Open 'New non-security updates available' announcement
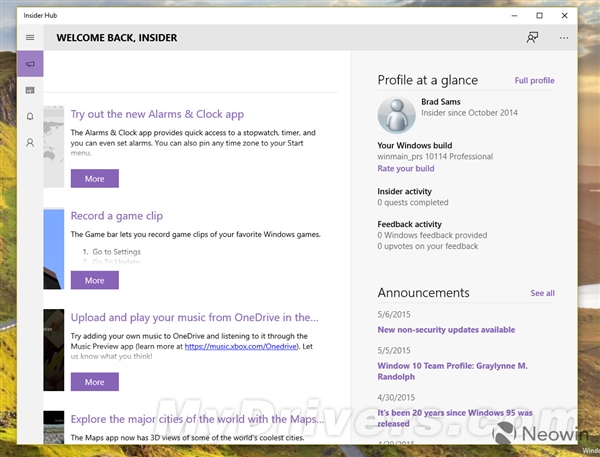This screenshot has width=600, height=457. click(446, 329)
